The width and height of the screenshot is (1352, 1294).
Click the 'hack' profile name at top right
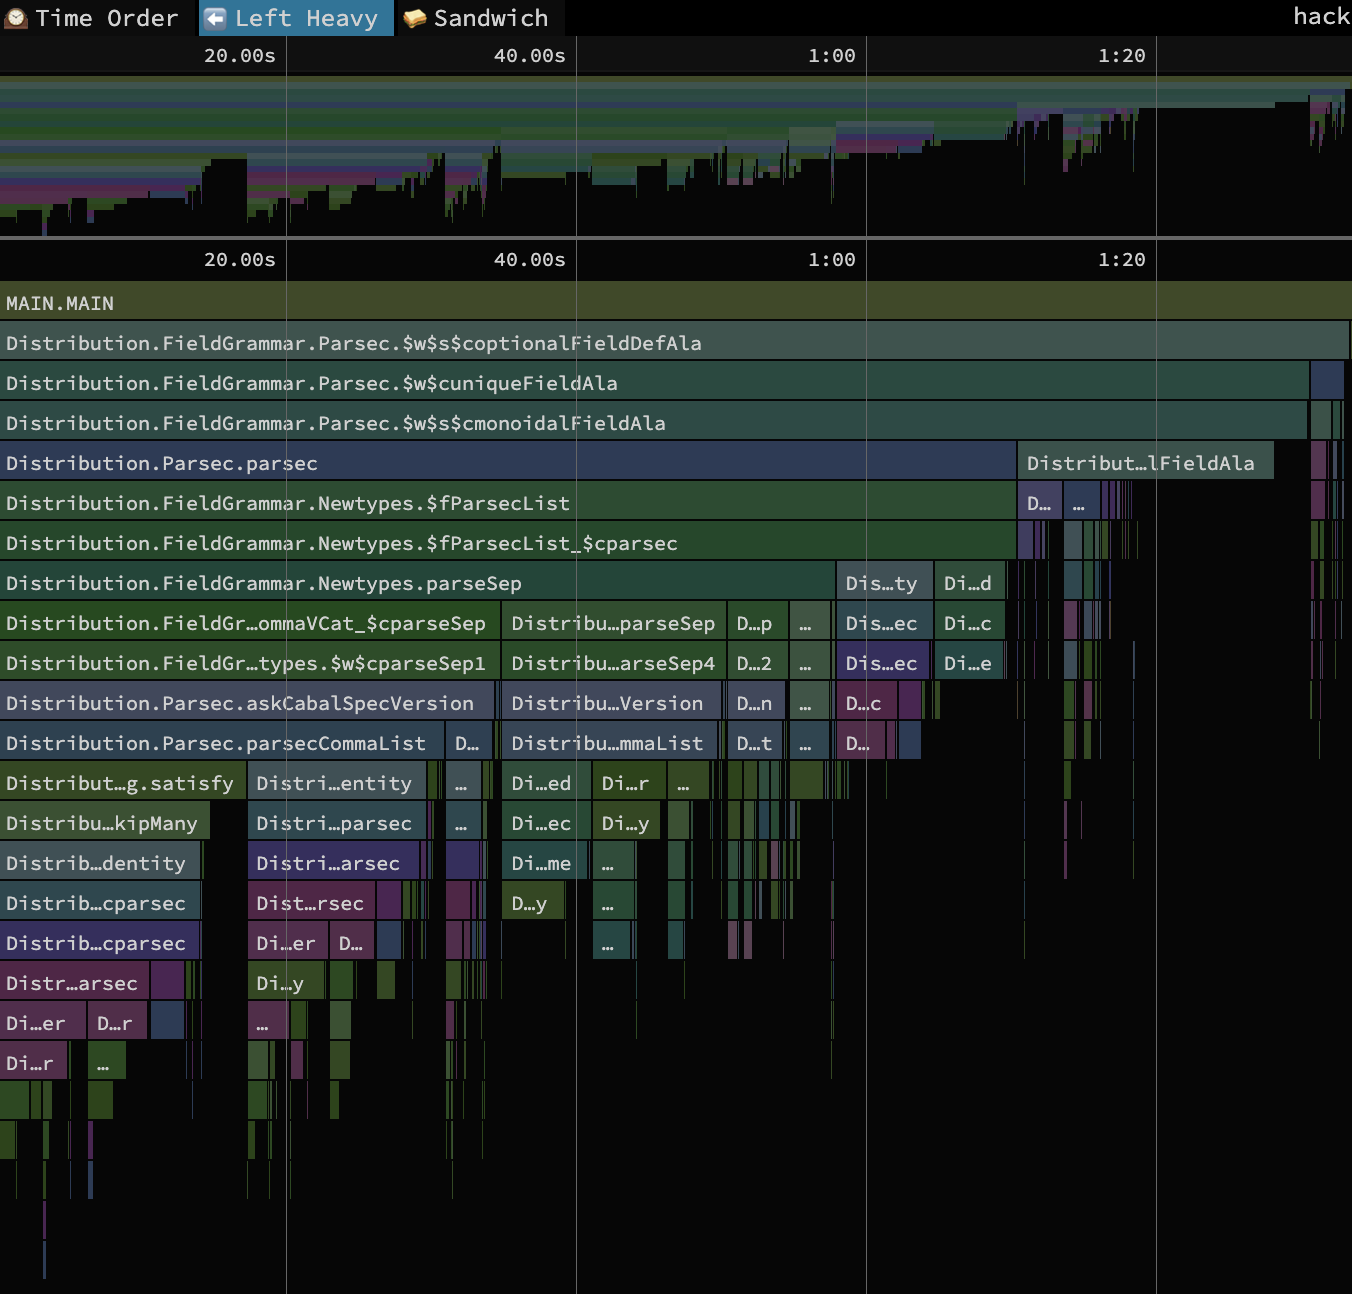1320,16
